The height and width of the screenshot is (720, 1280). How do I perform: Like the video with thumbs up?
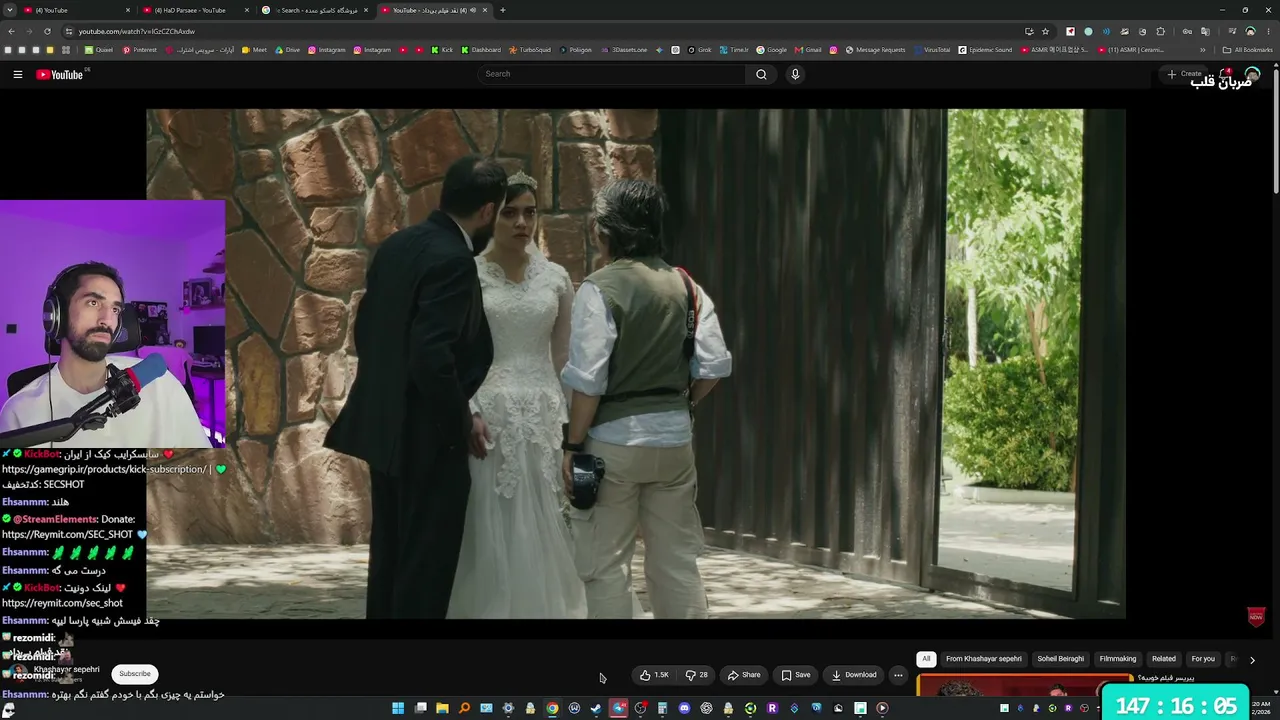point(654,675)
